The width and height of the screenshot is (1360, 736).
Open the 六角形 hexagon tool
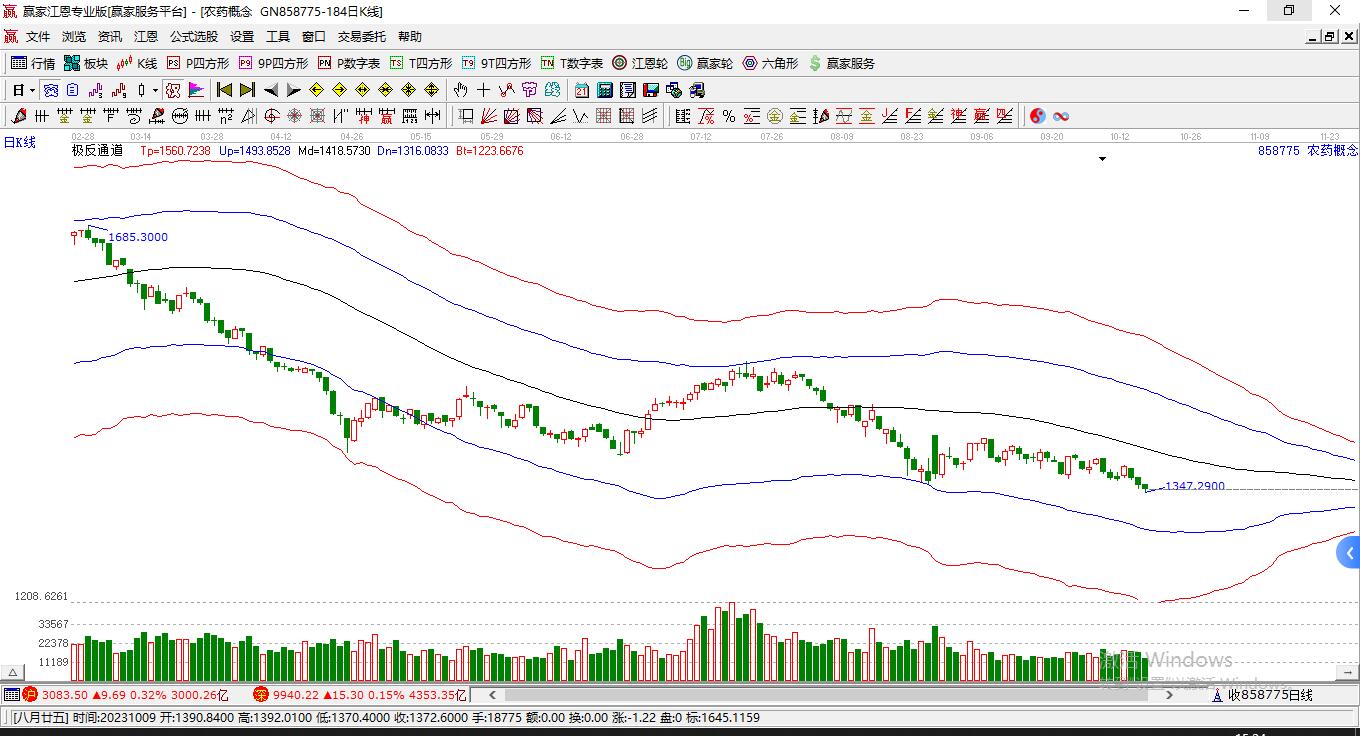[x=770, y=63]
